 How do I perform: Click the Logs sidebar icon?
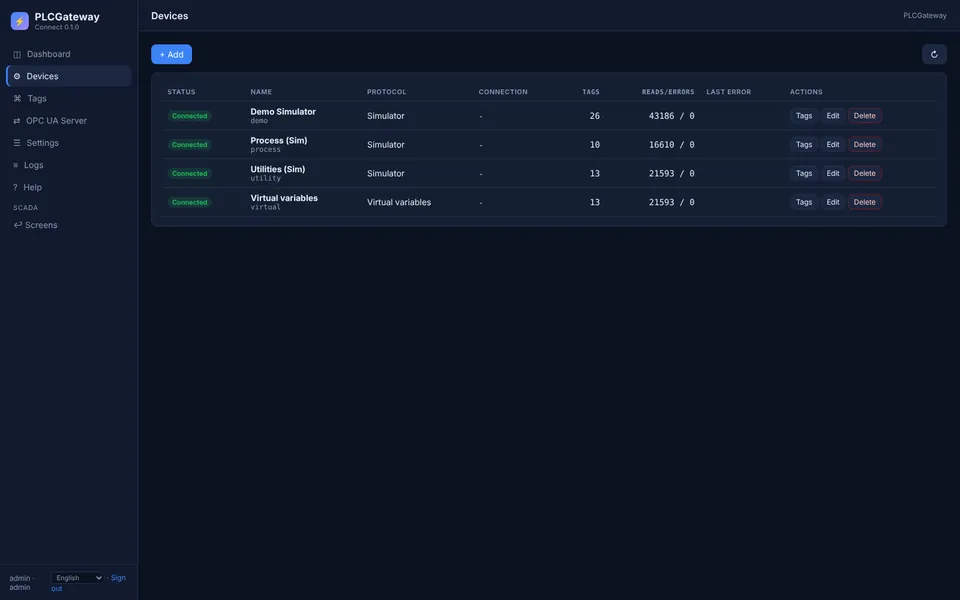coord(16,165)
